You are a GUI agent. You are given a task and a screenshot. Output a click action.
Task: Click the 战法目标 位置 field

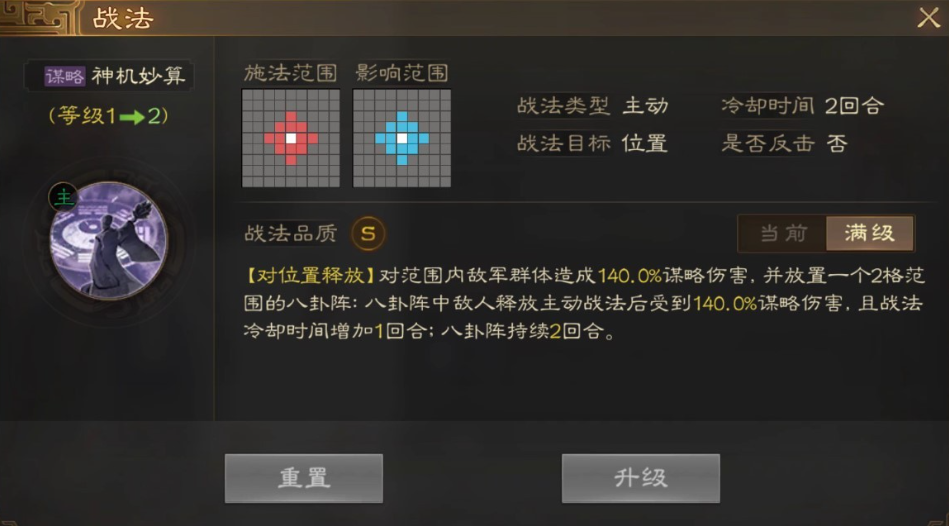(x=593, y=143)
